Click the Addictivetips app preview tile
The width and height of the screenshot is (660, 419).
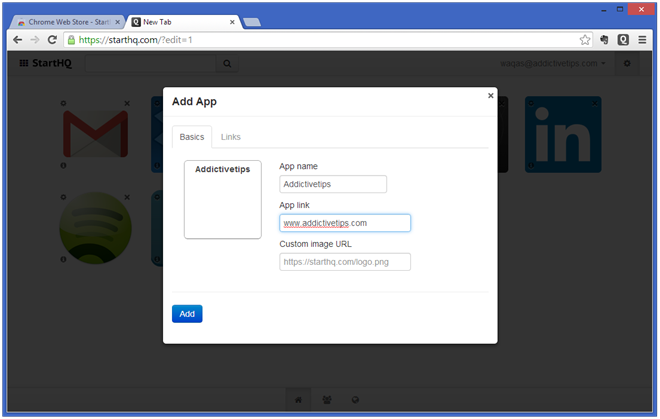tap(223, 199)
